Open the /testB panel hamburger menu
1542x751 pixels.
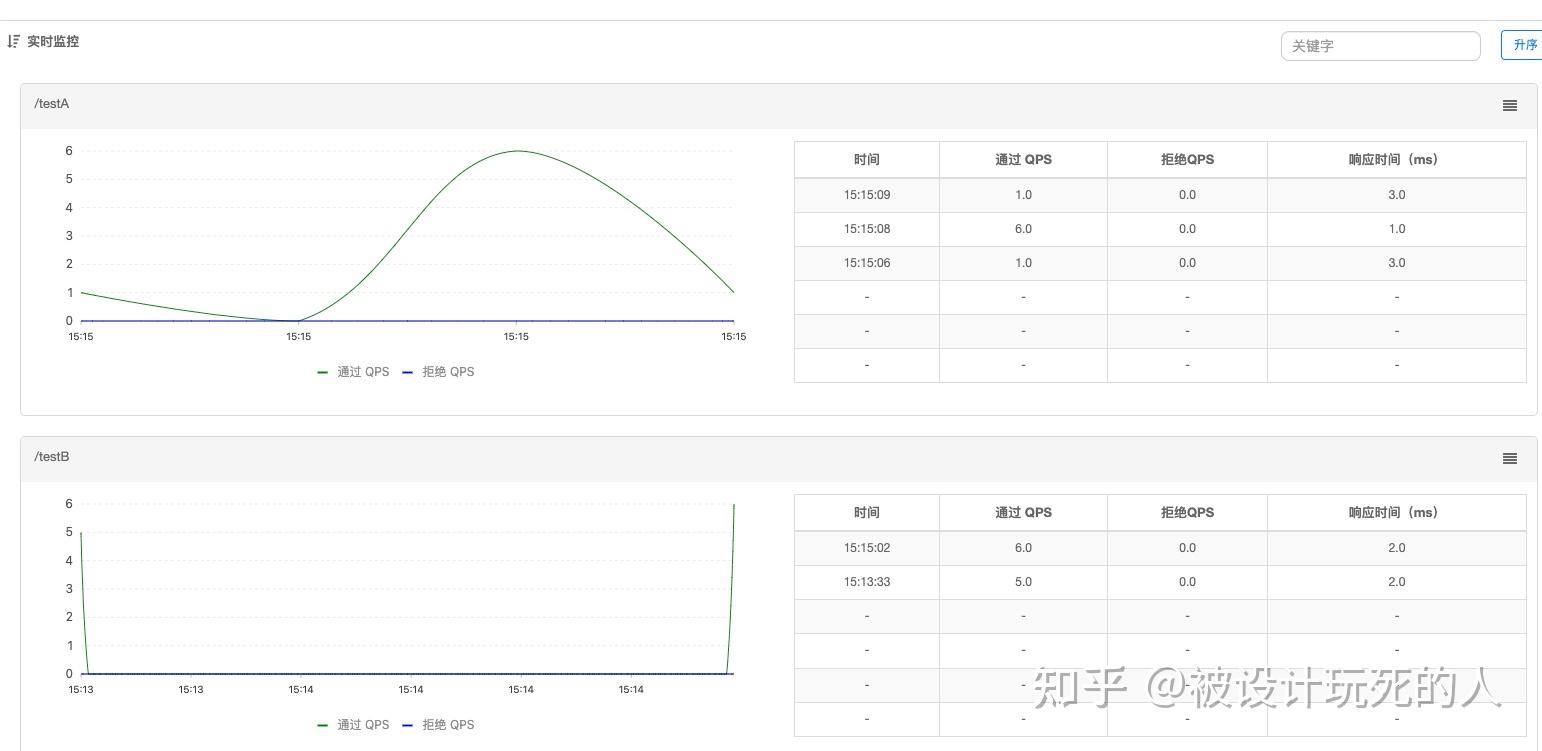1509,458
